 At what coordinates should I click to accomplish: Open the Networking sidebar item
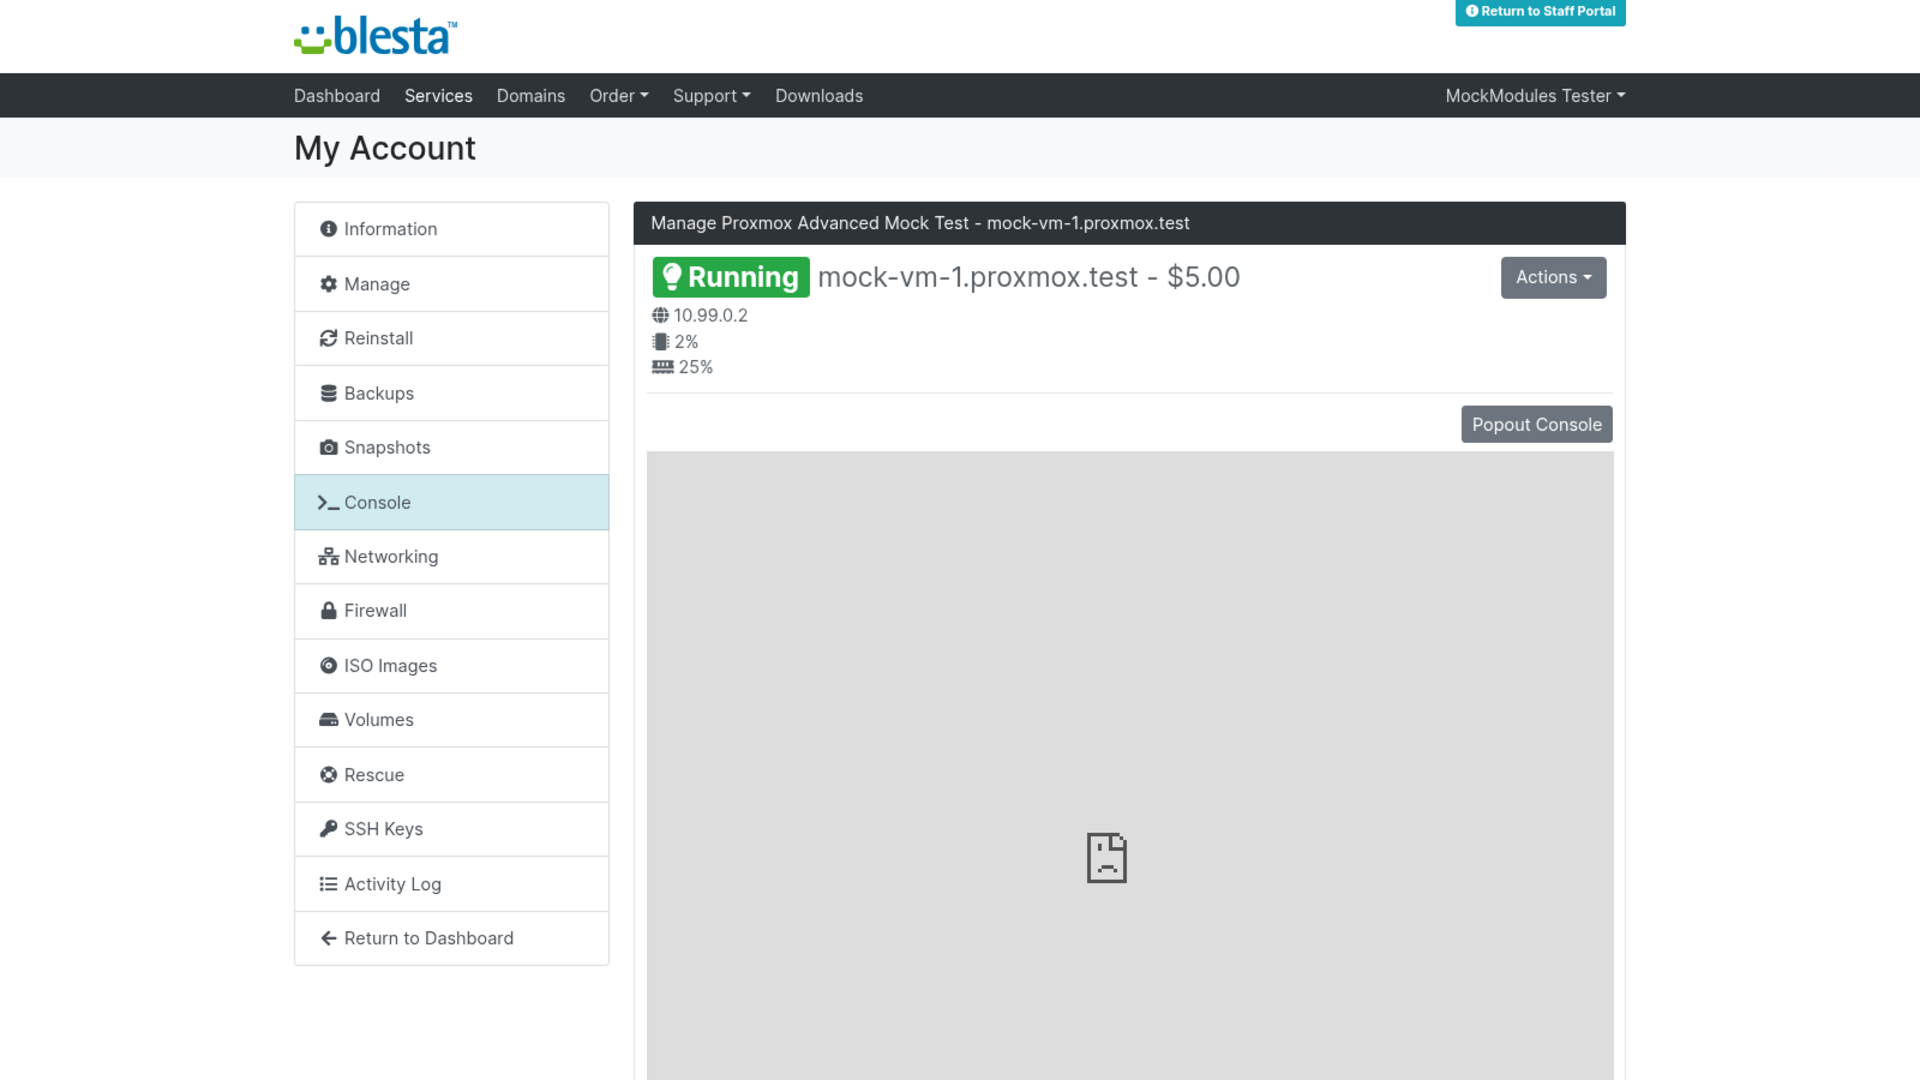tap(452, 556)
